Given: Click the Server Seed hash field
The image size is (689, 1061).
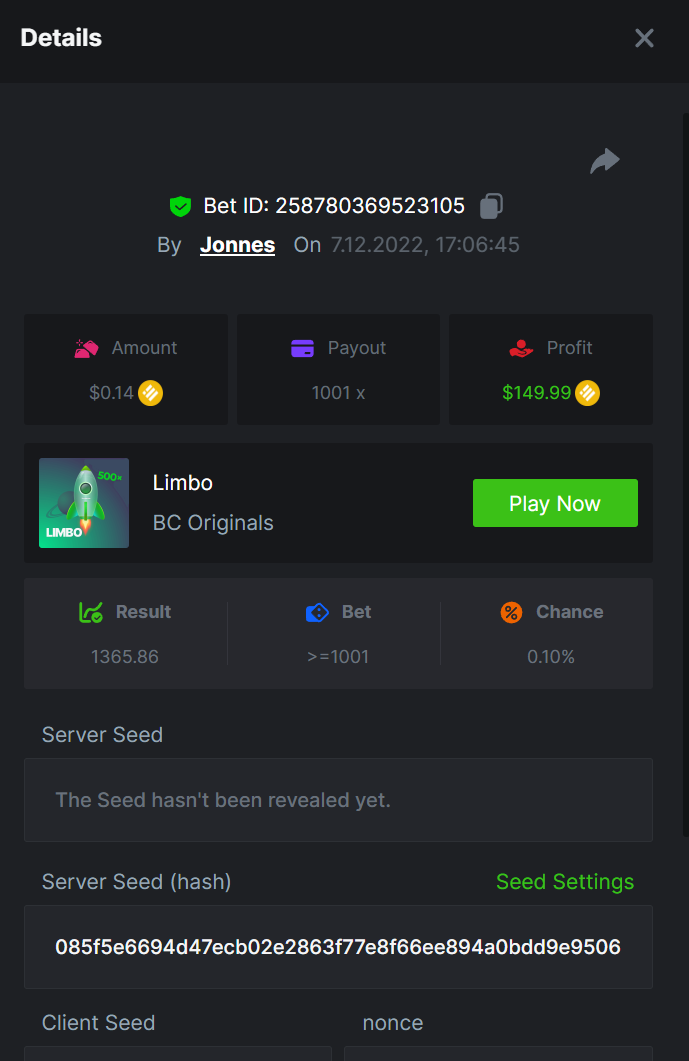Looking at the screenshot, I should tap(338, 947).
